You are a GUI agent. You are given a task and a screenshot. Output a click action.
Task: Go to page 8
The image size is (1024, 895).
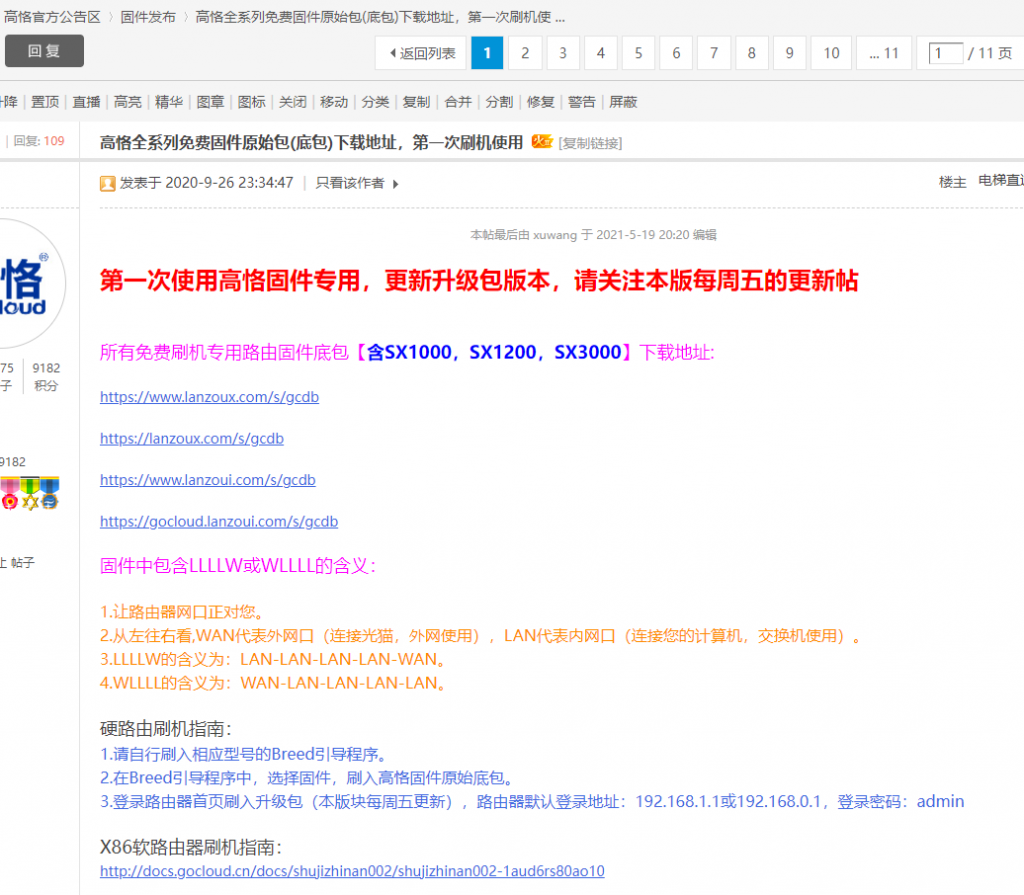pos(752,53)
